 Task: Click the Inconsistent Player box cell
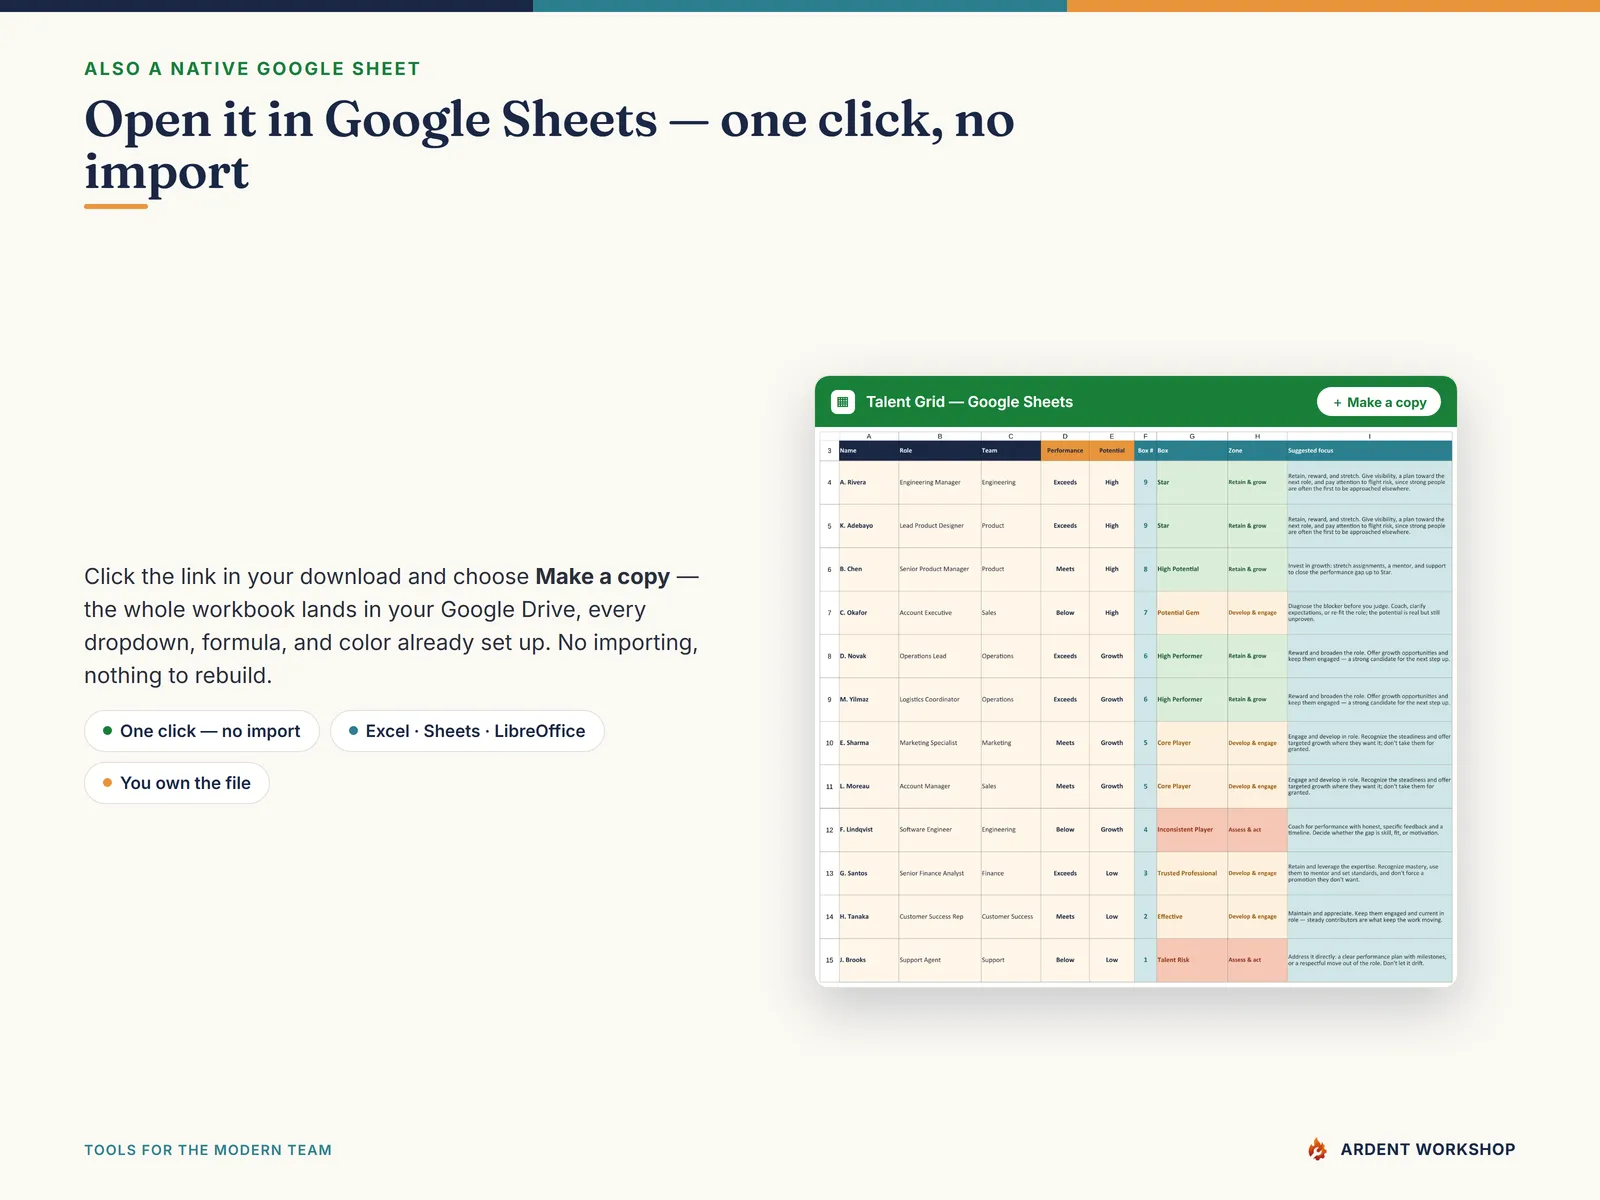(1191, 830)
